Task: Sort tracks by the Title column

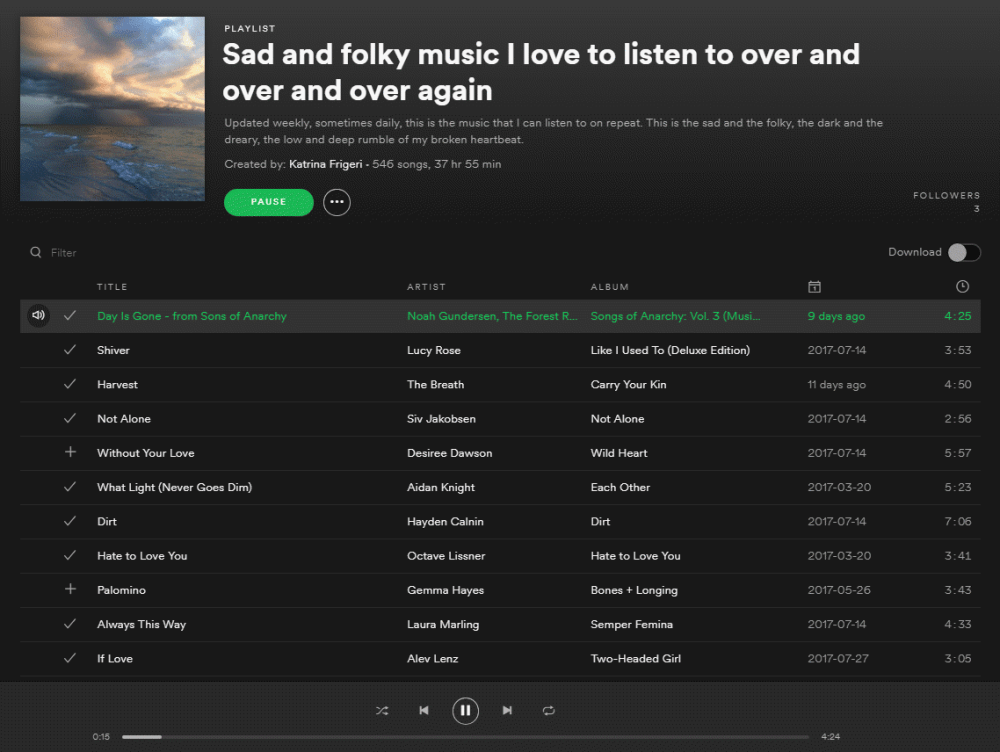Action: tap(112, 286)
